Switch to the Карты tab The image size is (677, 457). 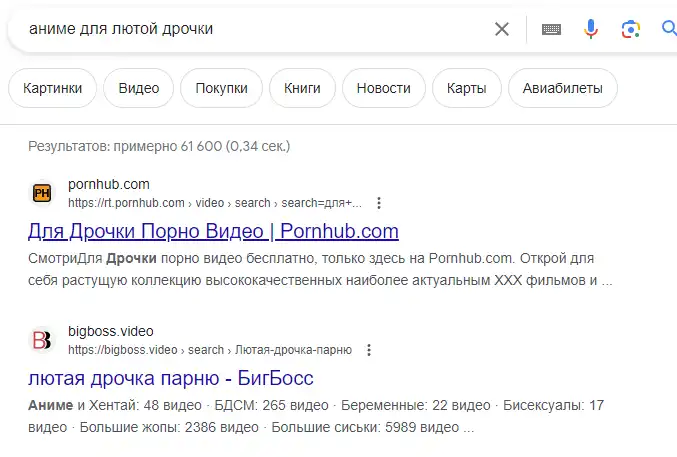pyautogui.click(x=467, y=88)
